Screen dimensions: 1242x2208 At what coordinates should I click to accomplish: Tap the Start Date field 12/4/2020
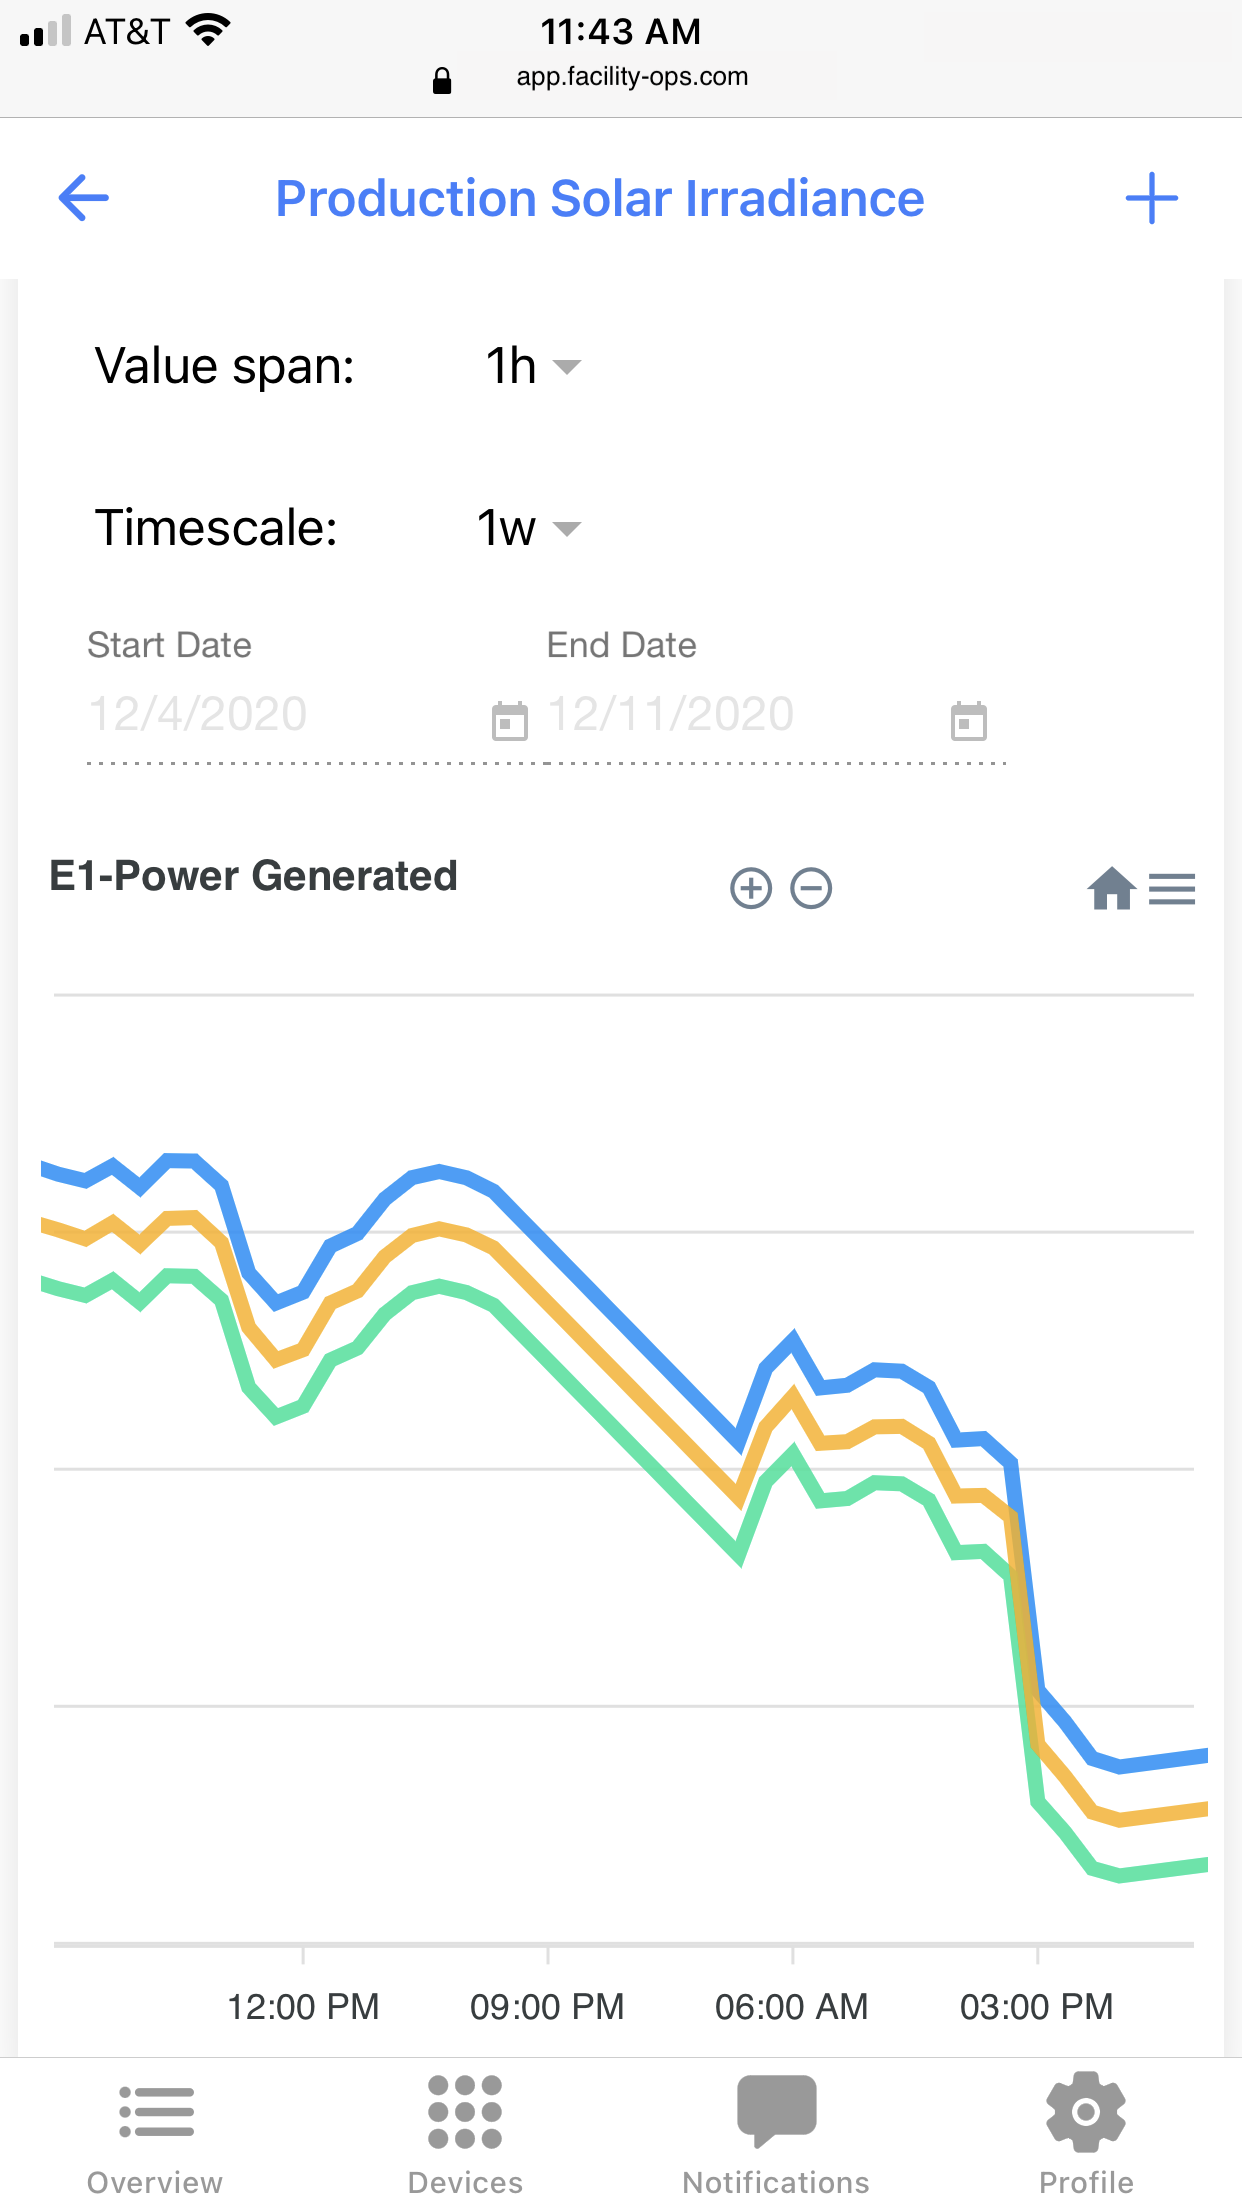coord(198,714)
